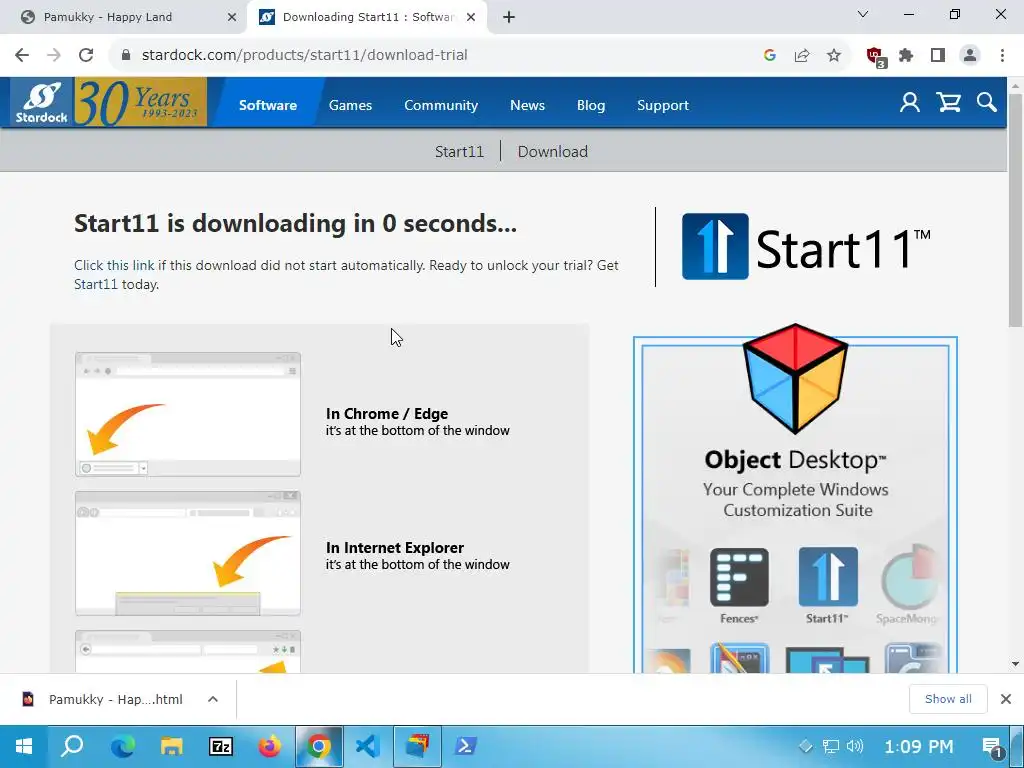
Task: Click the network icon in system tray
Action: [830, 746]
